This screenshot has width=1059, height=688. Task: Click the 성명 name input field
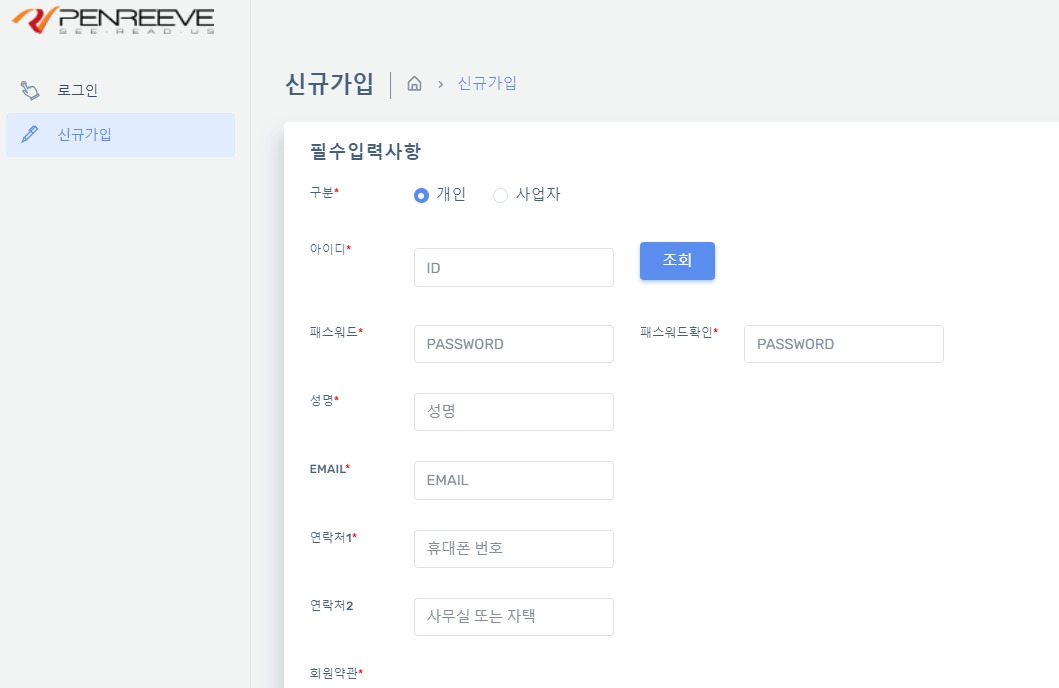[513, 411]
